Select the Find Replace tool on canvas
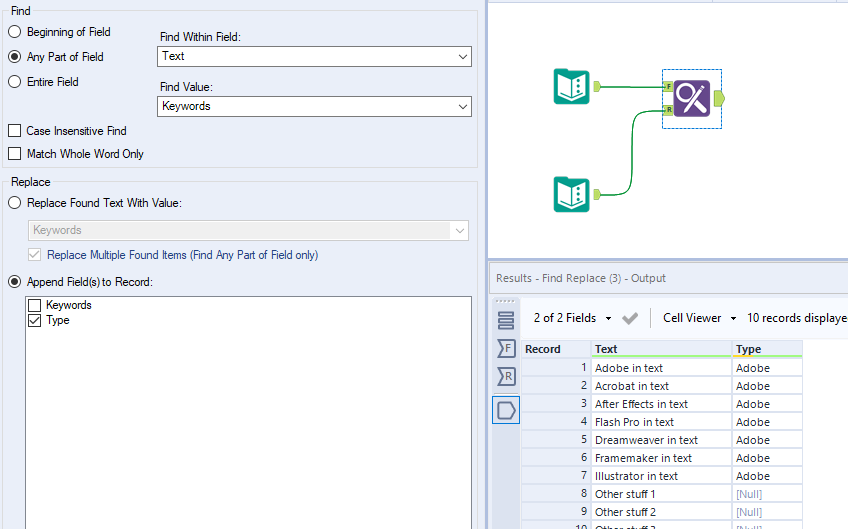The image size is (848, 529). (691, 98)
